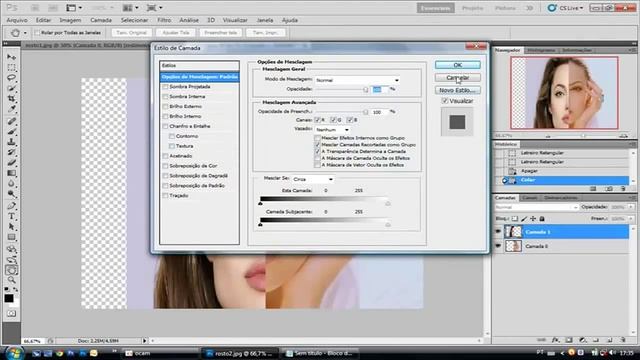Open the tool preset picker arrow
This screenshot has width=640, height=360.
click(25, 33)
